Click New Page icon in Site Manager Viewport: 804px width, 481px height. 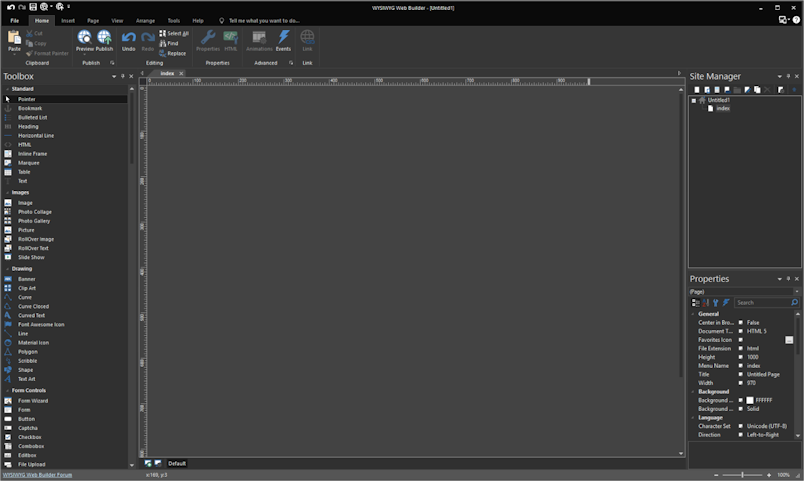[696, 90]
